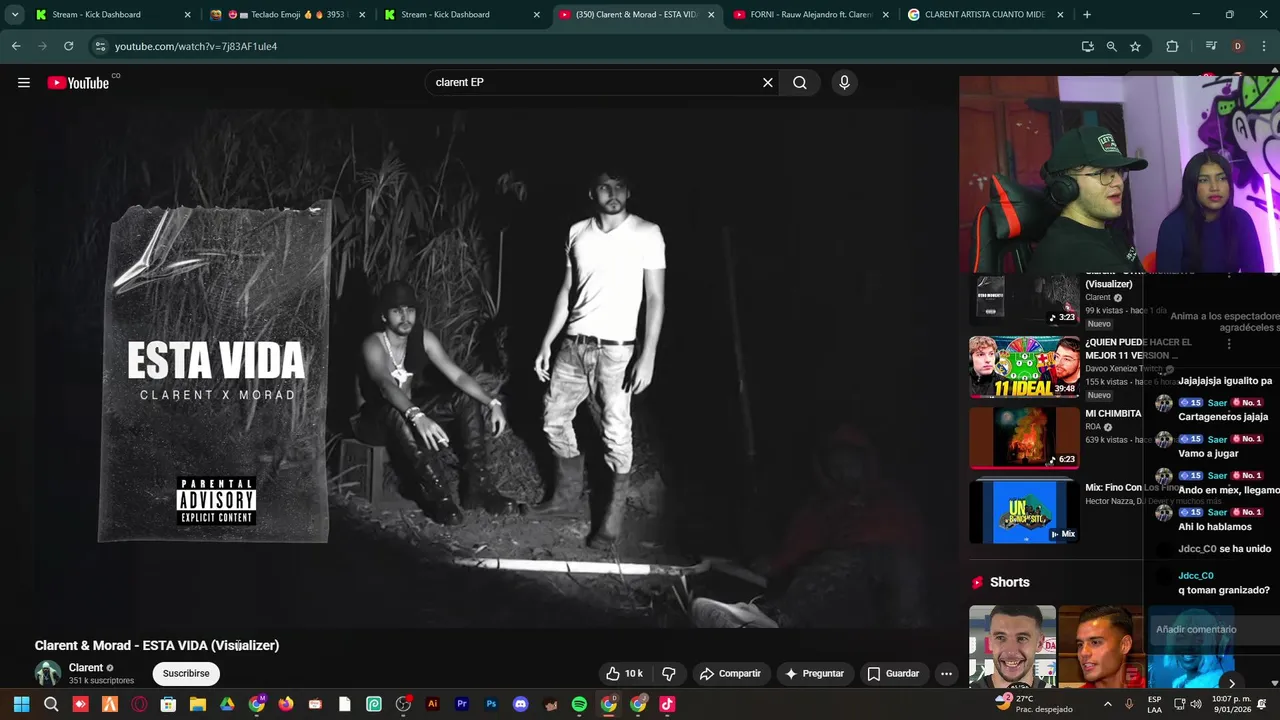The width and height of the screenshot is (1280, 720).
Task: Open the Preguntar AI ask button
Action: point(814,674)
